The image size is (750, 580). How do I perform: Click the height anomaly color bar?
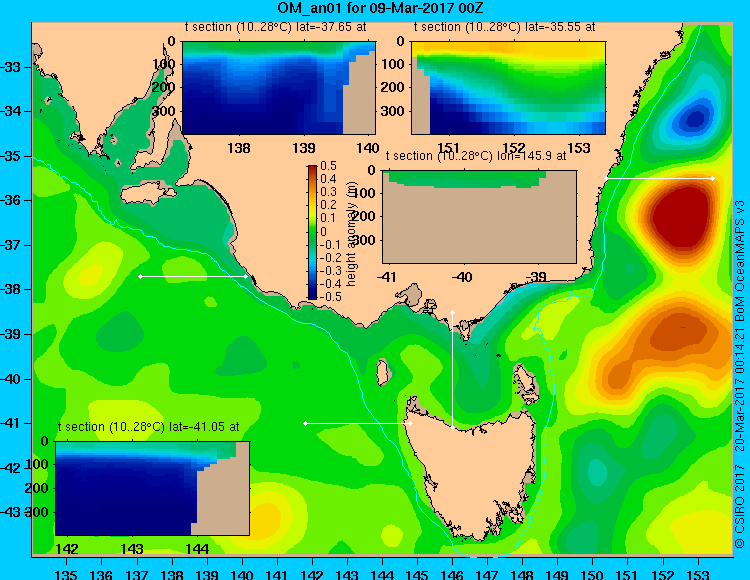click(x=312, y=232)
